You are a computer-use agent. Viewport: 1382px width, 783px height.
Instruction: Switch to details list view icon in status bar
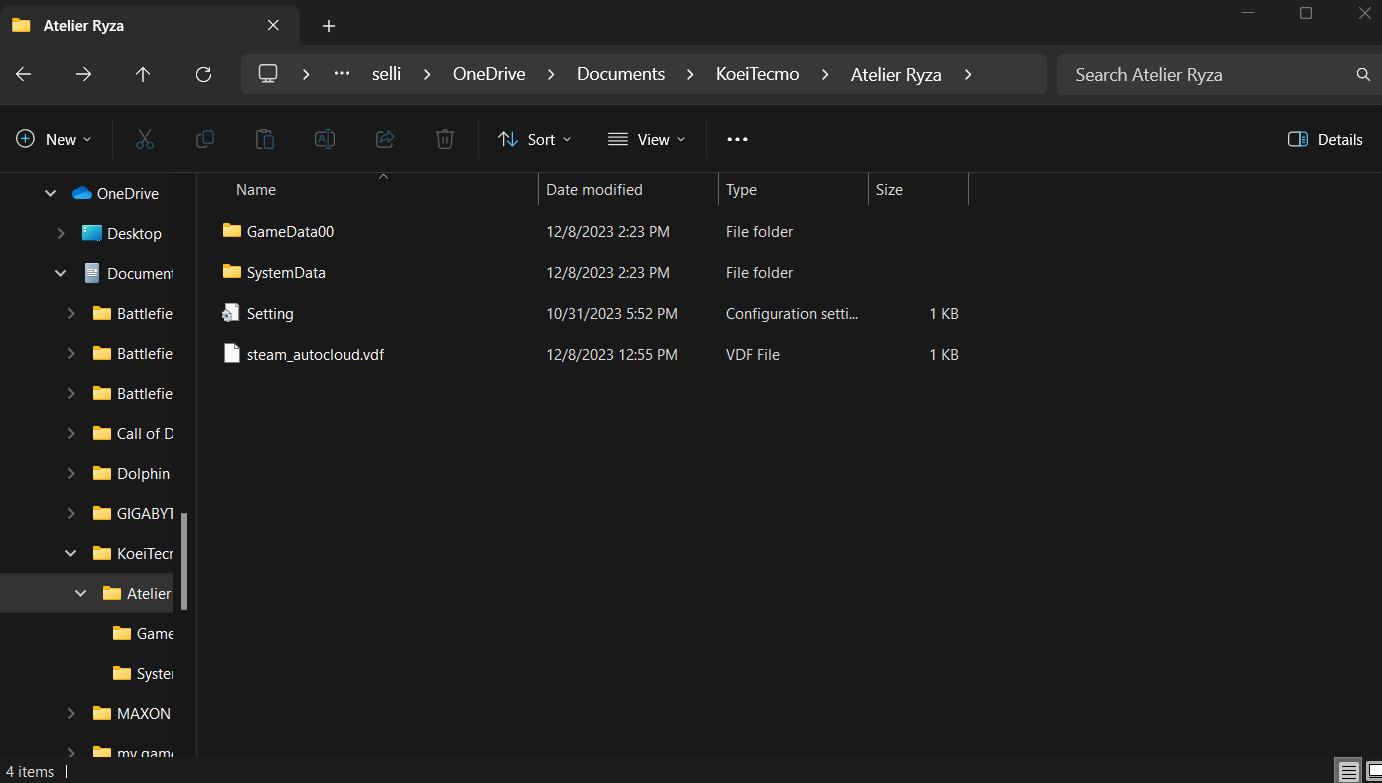[1349, 771]
